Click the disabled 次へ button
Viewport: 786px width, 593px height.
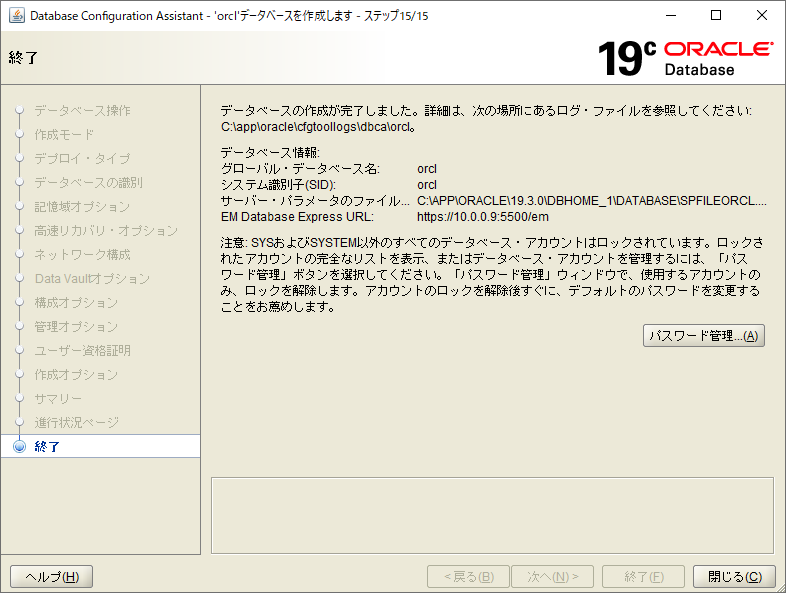(x=552, y=576)
